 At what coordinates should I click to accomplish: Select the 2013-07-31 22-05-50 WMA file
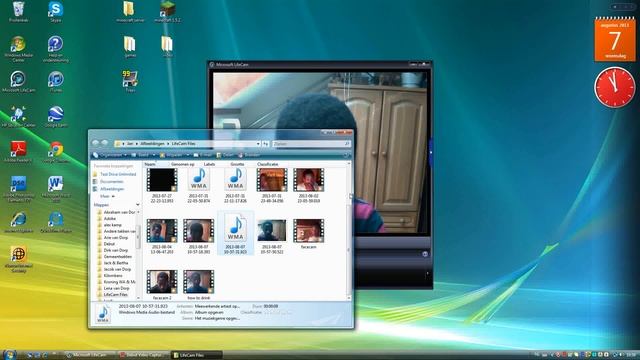click(x=199, y=186)
